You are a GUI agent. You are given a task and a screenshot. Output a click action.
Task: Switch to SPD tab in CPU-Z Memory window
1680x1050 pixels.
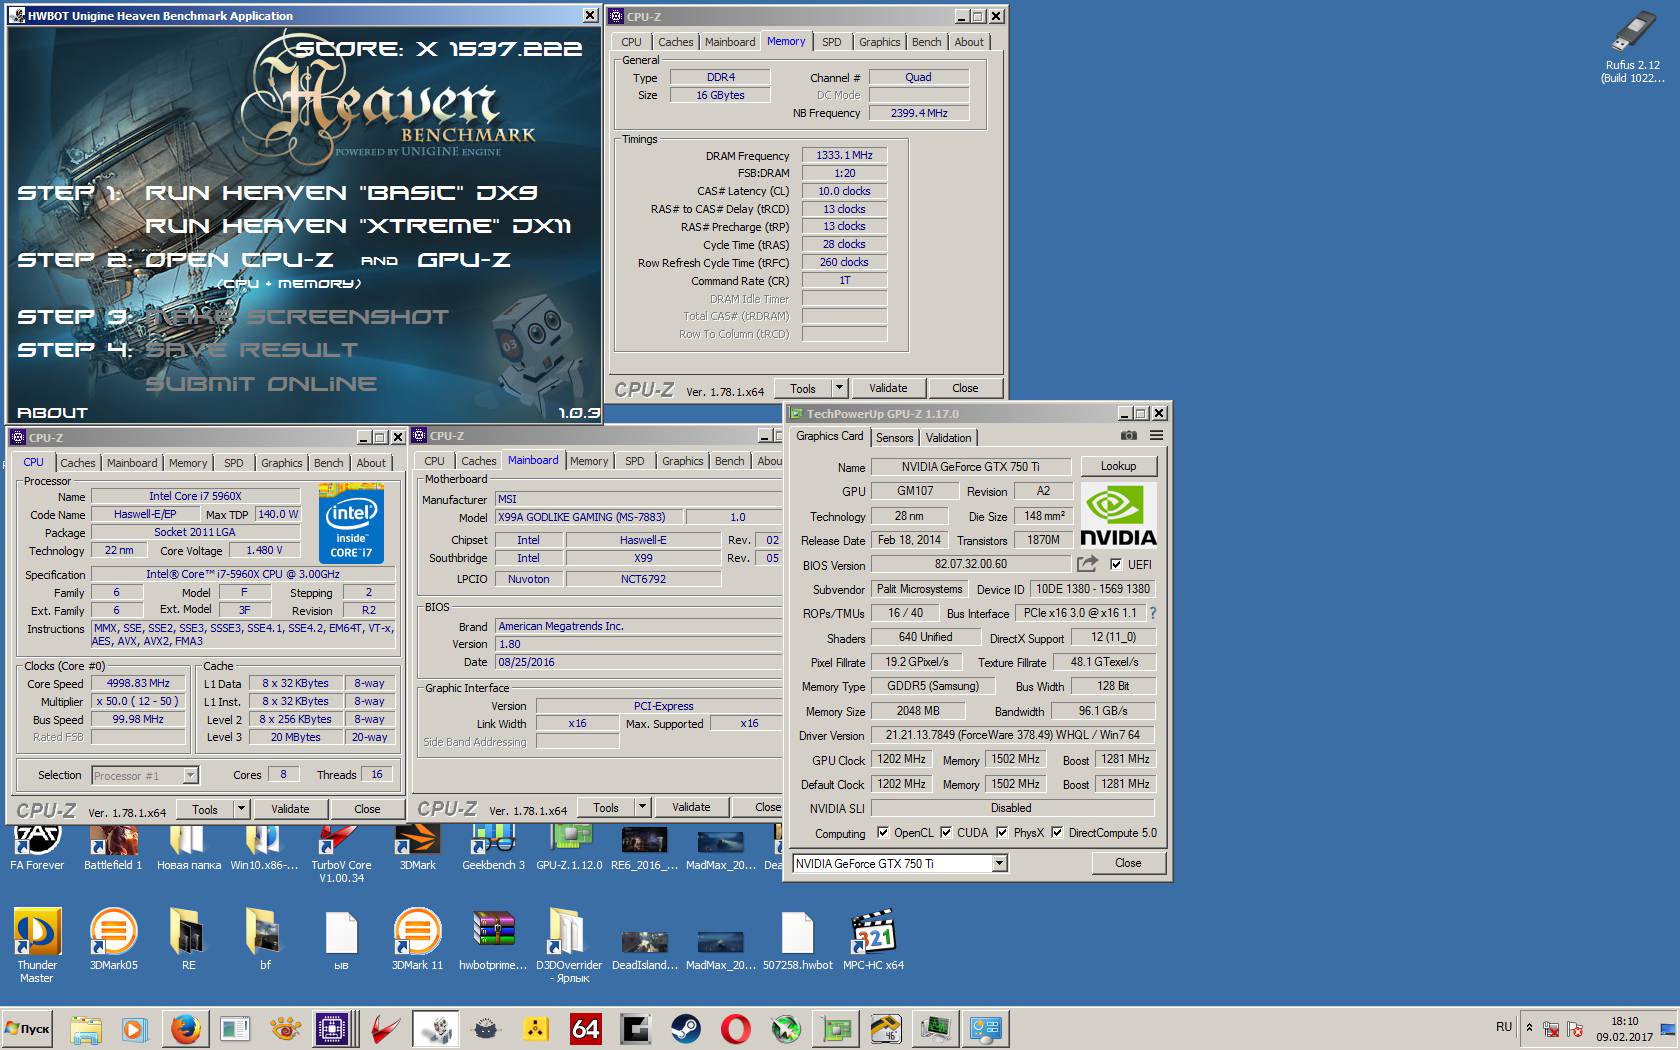(x=831, y=42)
